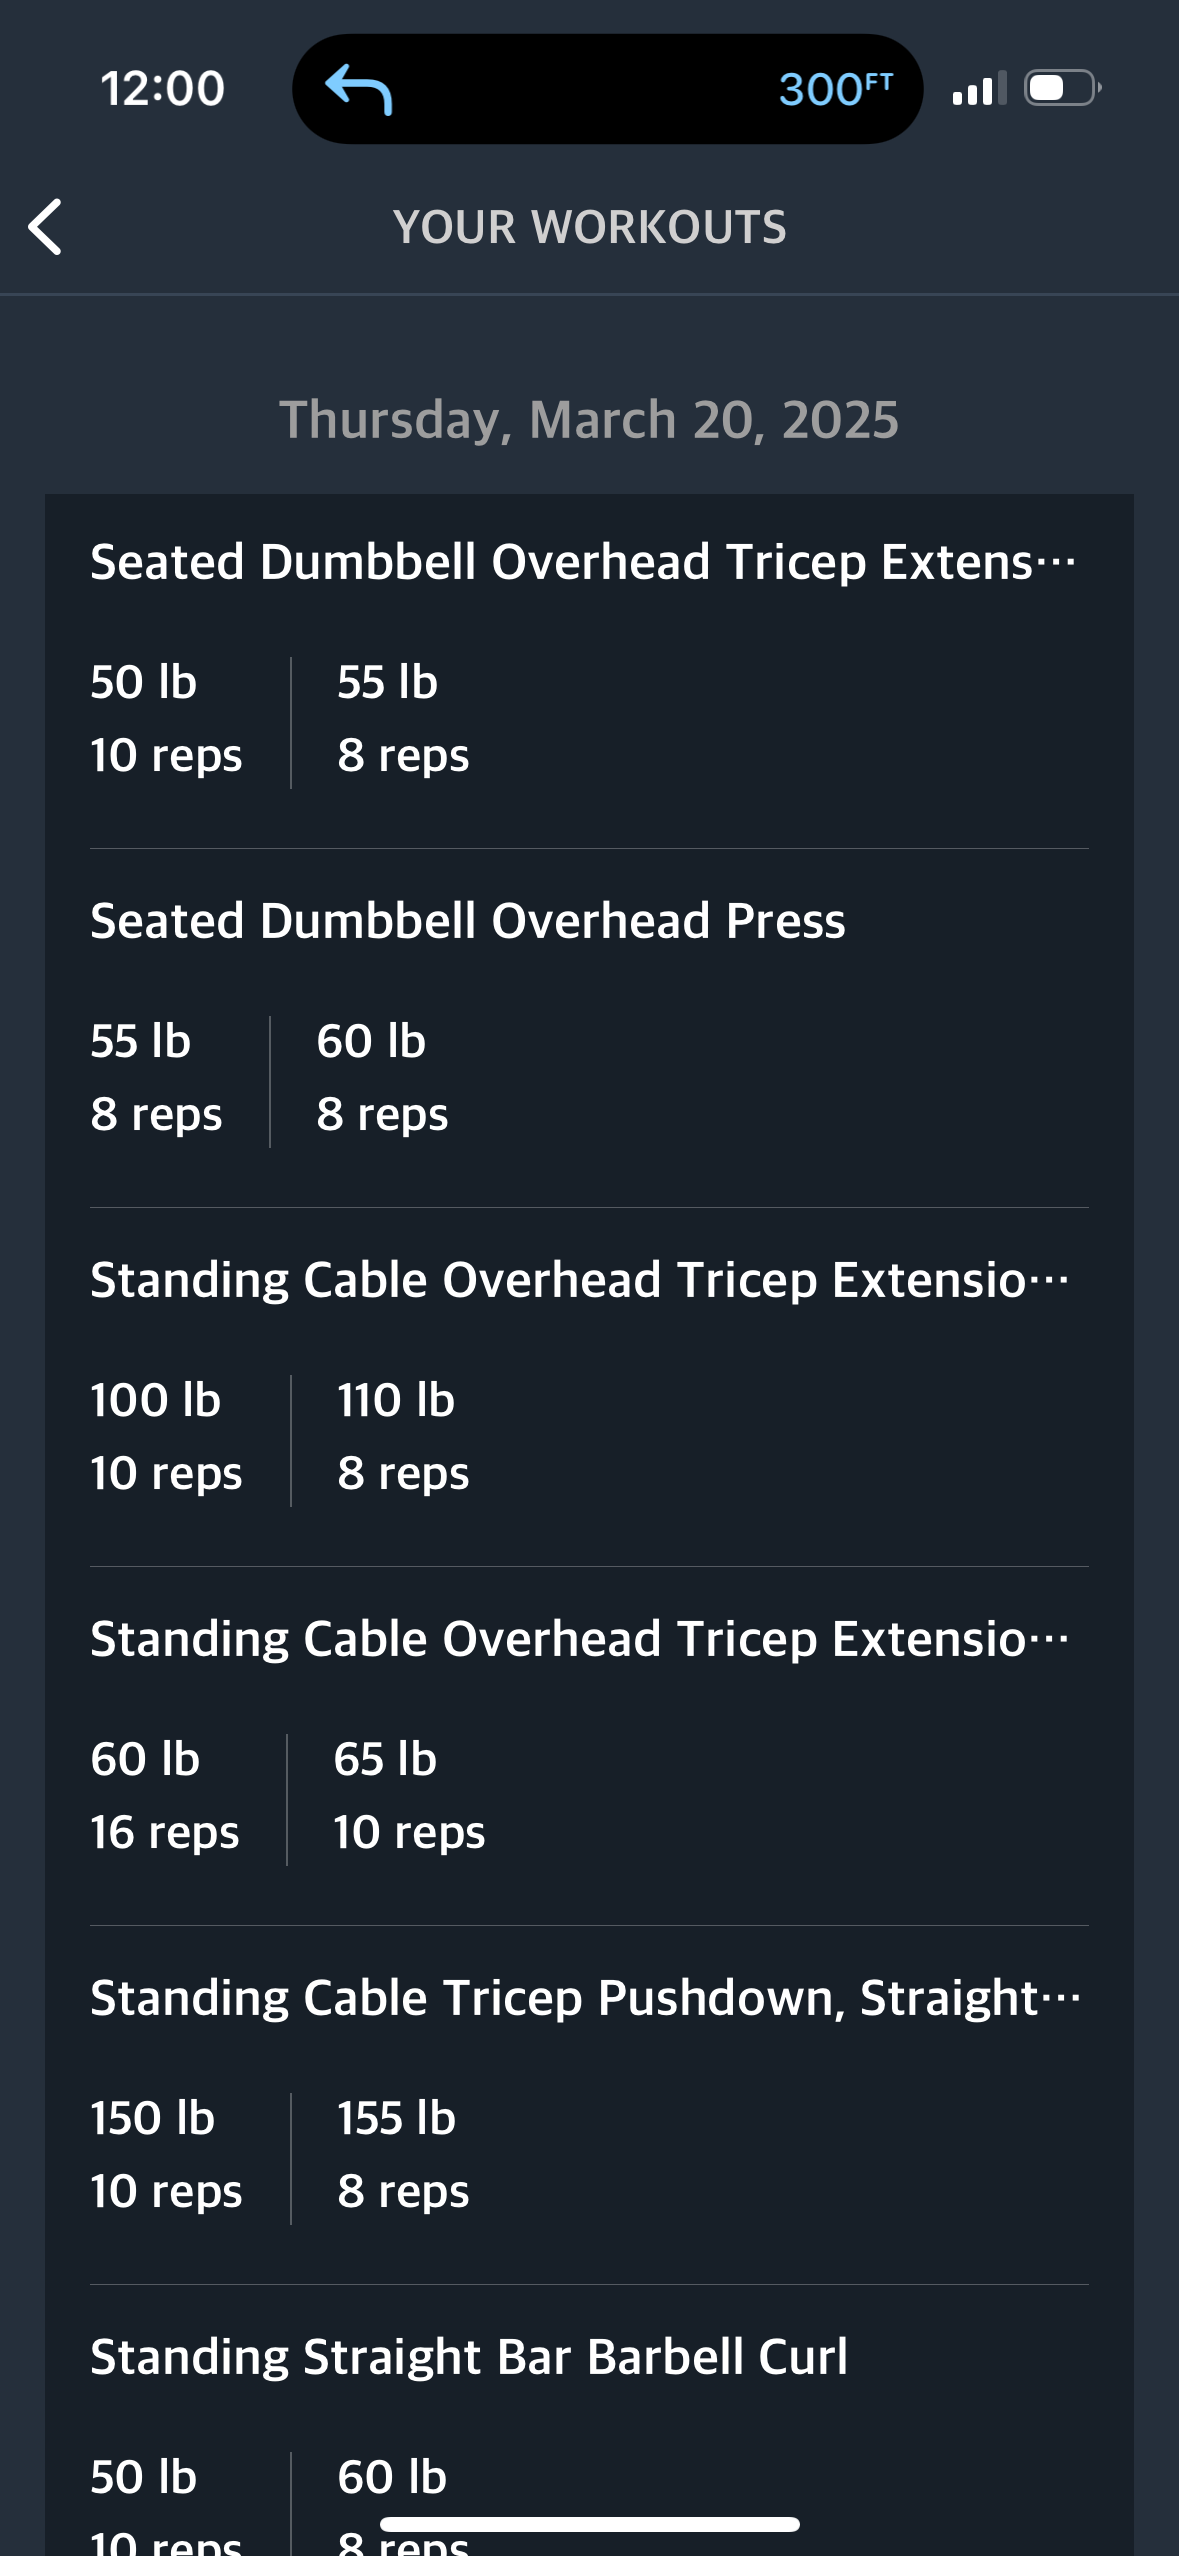
Task: Open Seated Dumbbell Overhead Tricep Extension exercise
Action: [584, 562]
